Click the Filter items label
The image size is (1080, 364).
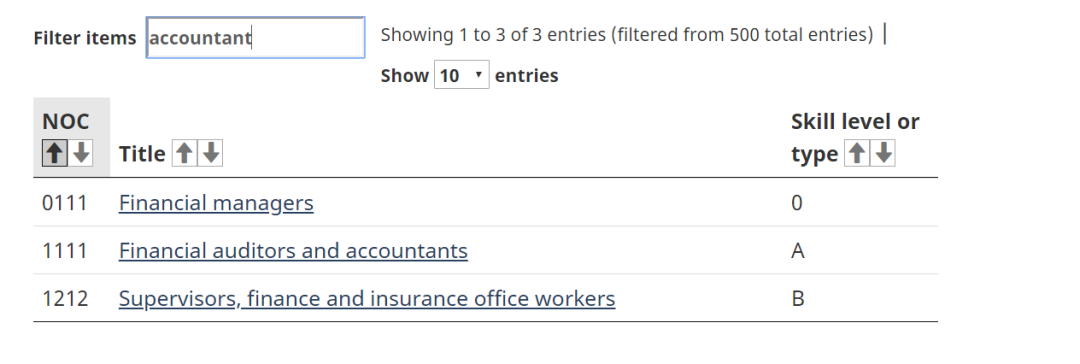coord(85,38)
